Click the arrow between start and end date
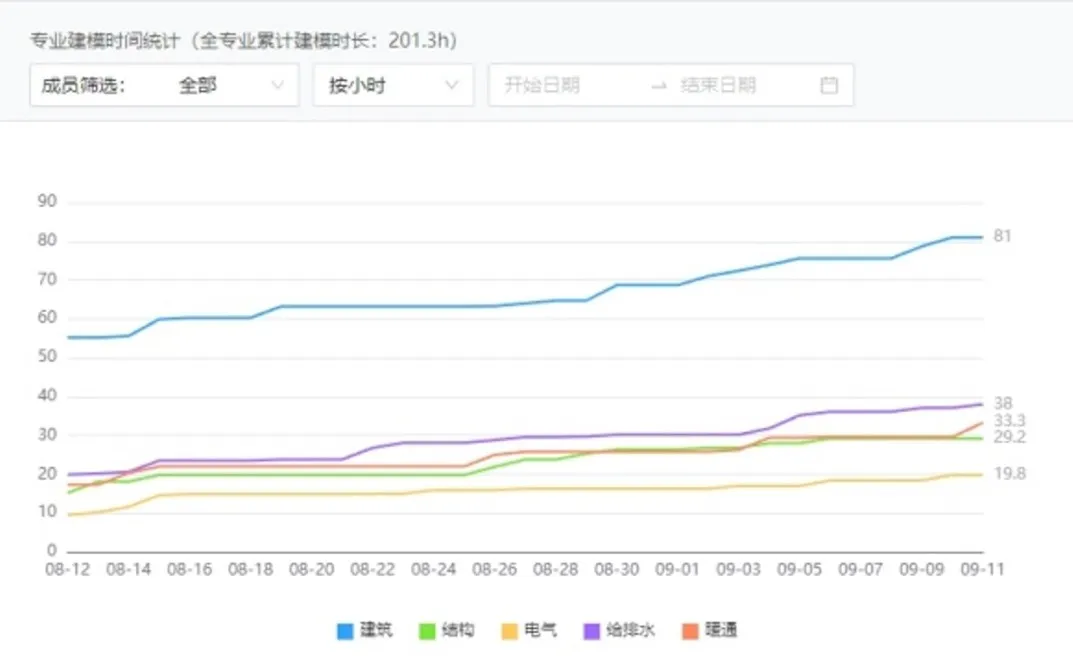Screen dimensions: 1073x668 point(658,86)
